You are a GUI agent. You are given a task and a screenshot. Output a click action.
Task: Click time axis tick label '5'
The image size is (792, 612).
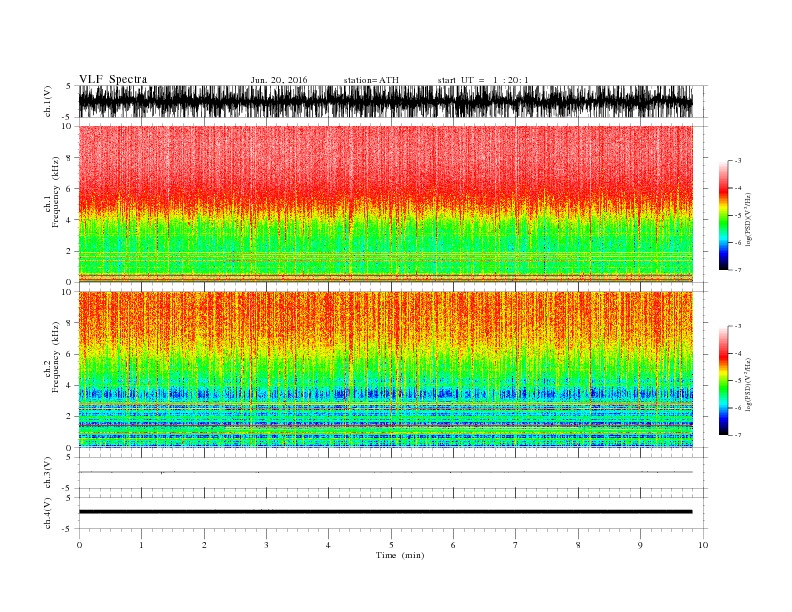(x=391, y=545)
